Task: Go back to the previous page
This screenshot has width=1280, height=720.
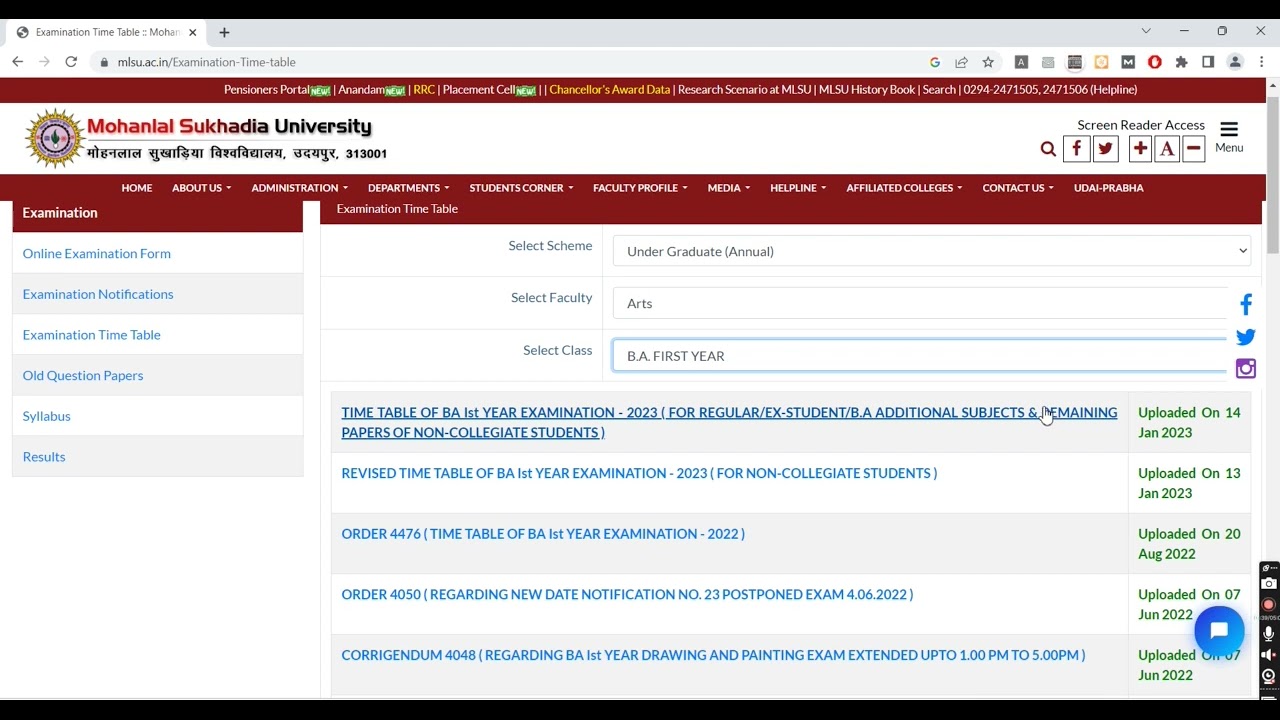Action: click(17, 62)
